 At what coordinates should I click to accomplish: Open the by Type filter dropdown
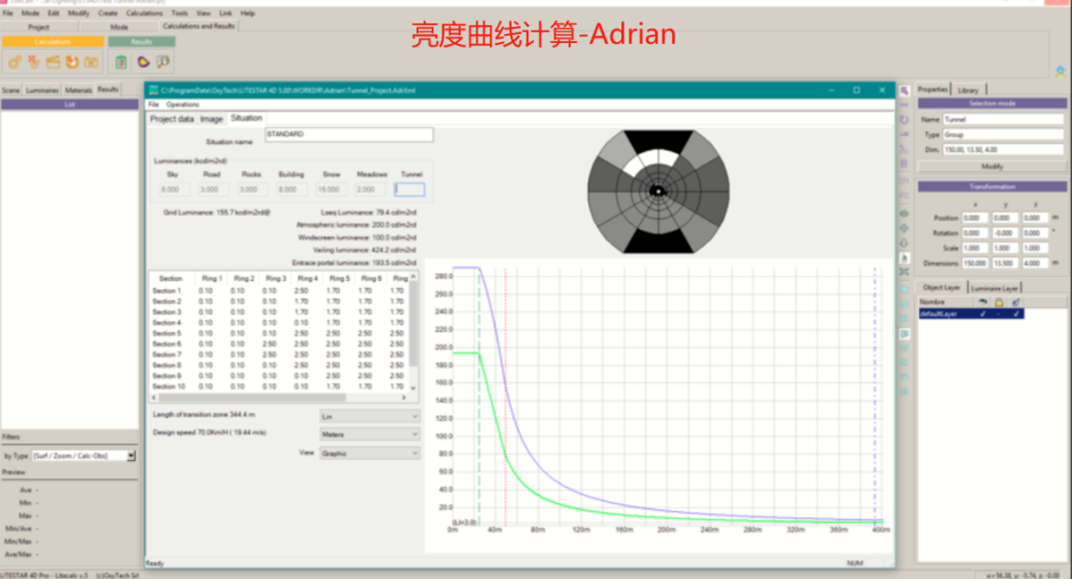point(83,455)
